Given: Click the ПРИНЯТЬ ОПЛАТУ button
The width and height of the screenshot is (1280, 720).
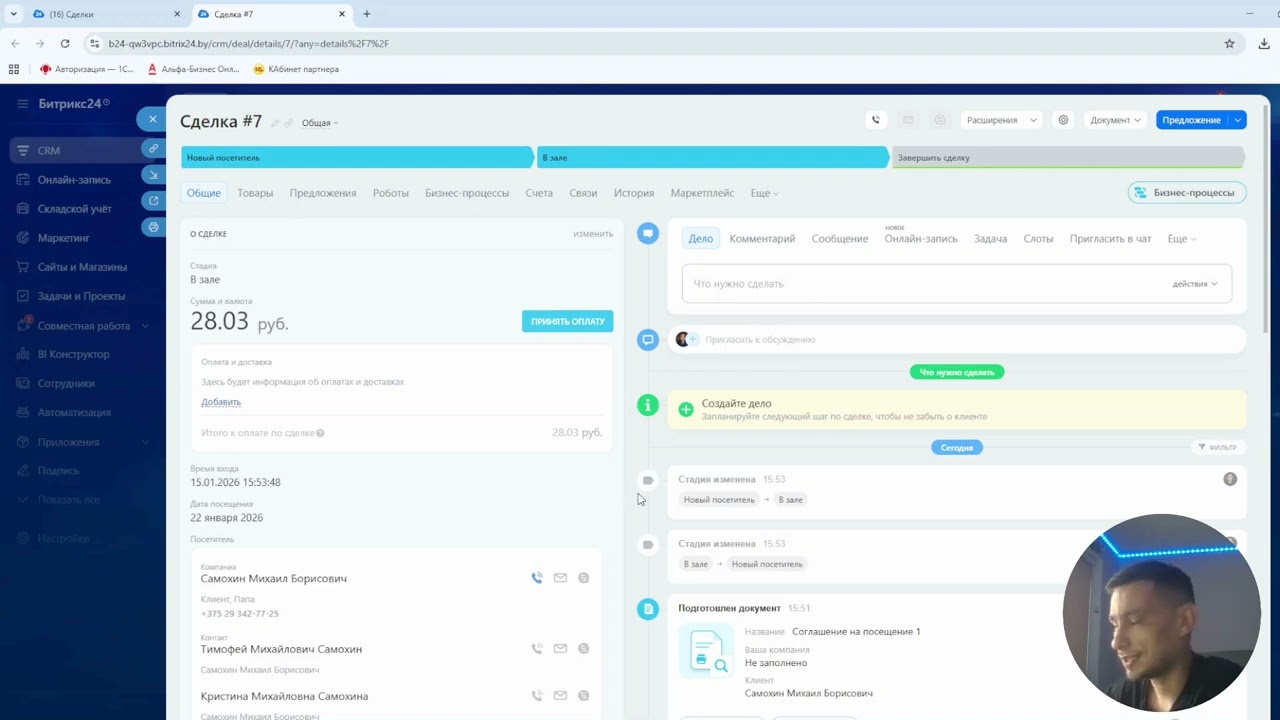Looking at the screenshot, I should click(x=567, y=321).
